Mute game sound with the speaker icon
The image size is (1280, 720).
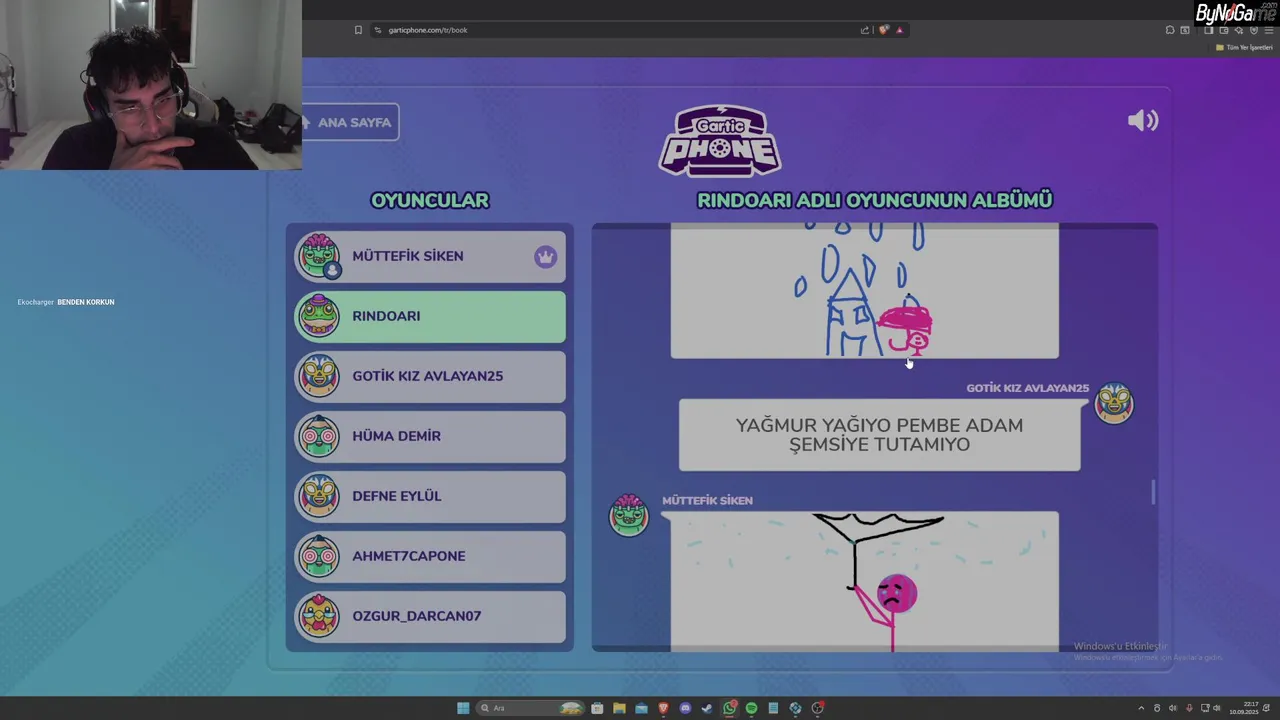point(1142,121)
